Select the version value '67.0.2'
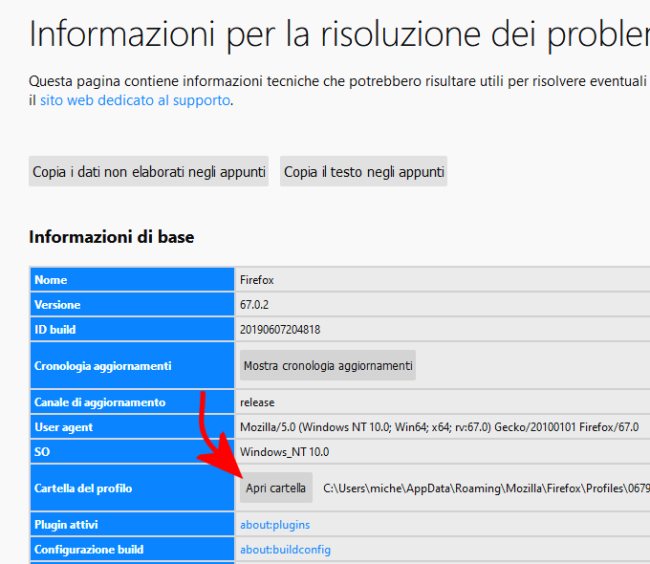 click(x=254, y=305)
